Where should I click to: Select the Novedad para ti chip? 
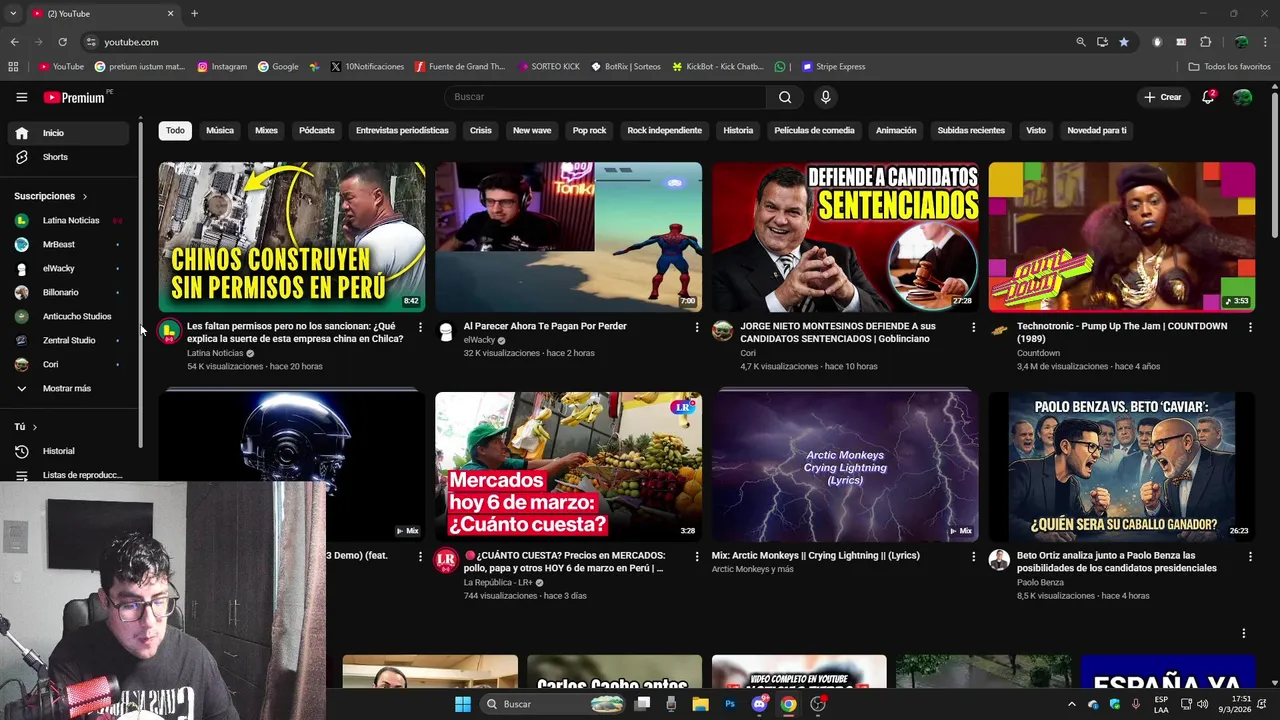tap(1096, 130)
